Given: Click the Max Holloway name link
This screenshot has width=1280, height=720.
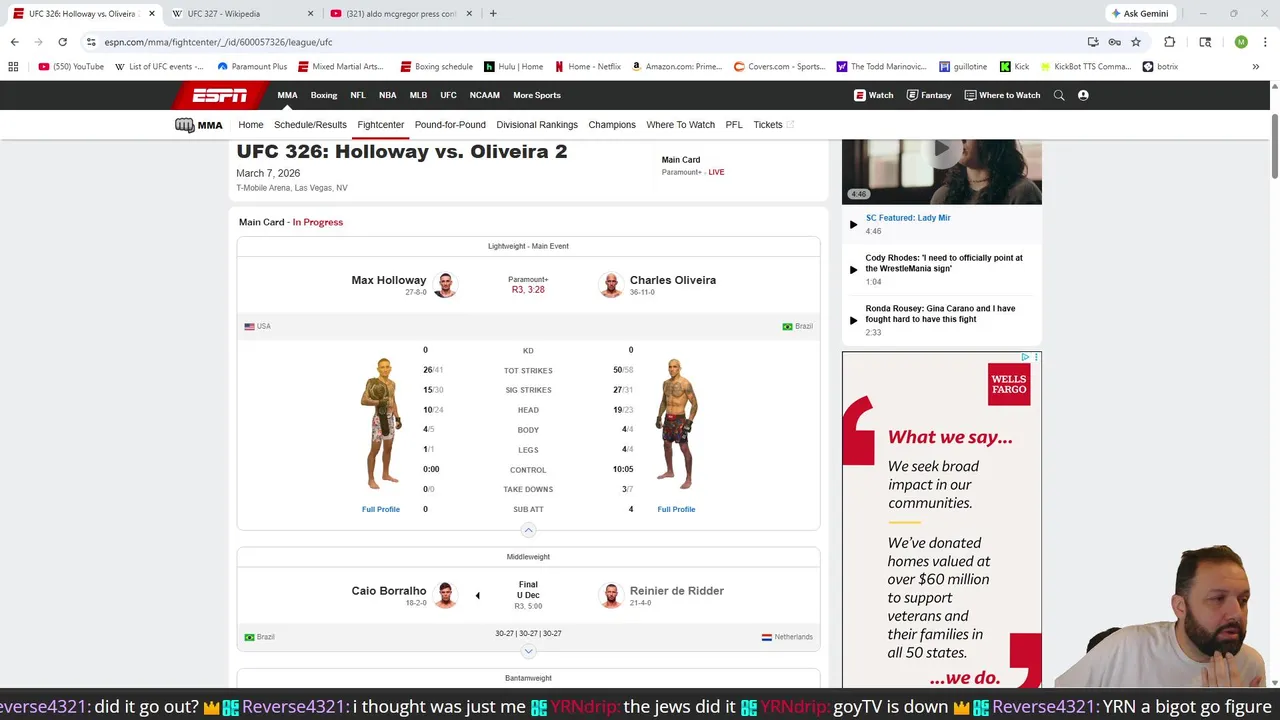Looking at the screenshot, I should coord(388,280).
